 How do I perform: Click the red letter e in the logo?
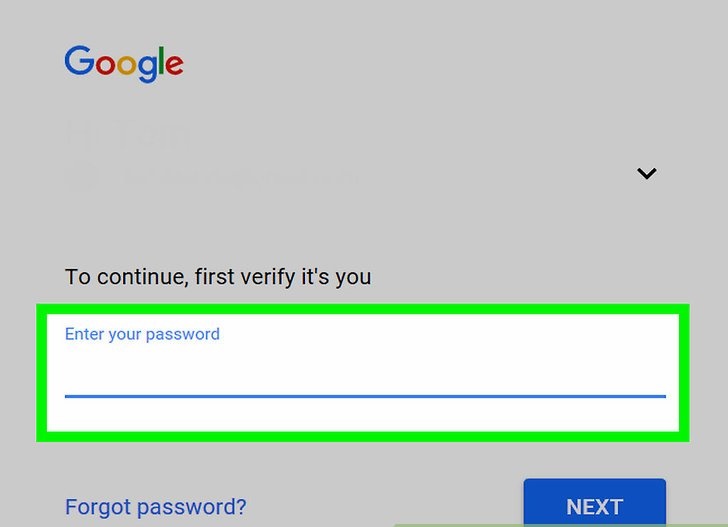173,66
